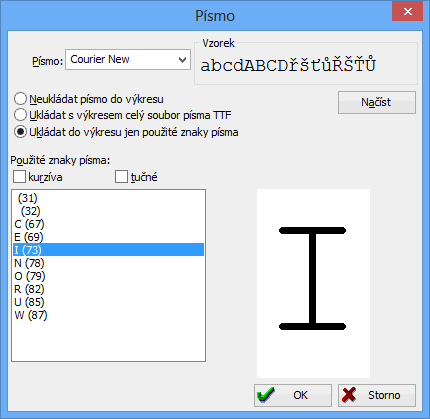Image resolution: width=430 pixels, height=419 pixels.
Task: Confirm with the OK button
Action: pyautogui.click(x=293, y=395)
